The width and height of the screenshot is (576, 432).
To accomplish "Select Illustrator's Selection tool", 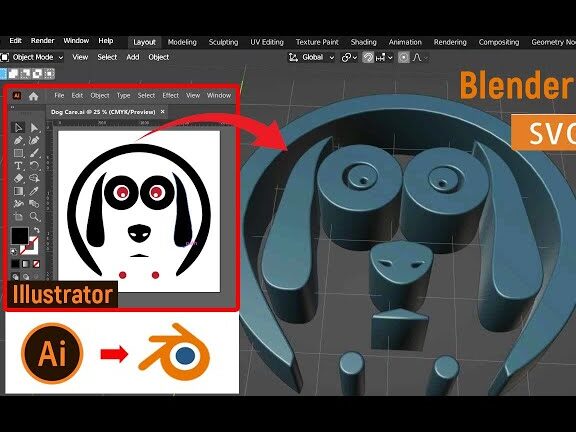I will coord(18,127).
